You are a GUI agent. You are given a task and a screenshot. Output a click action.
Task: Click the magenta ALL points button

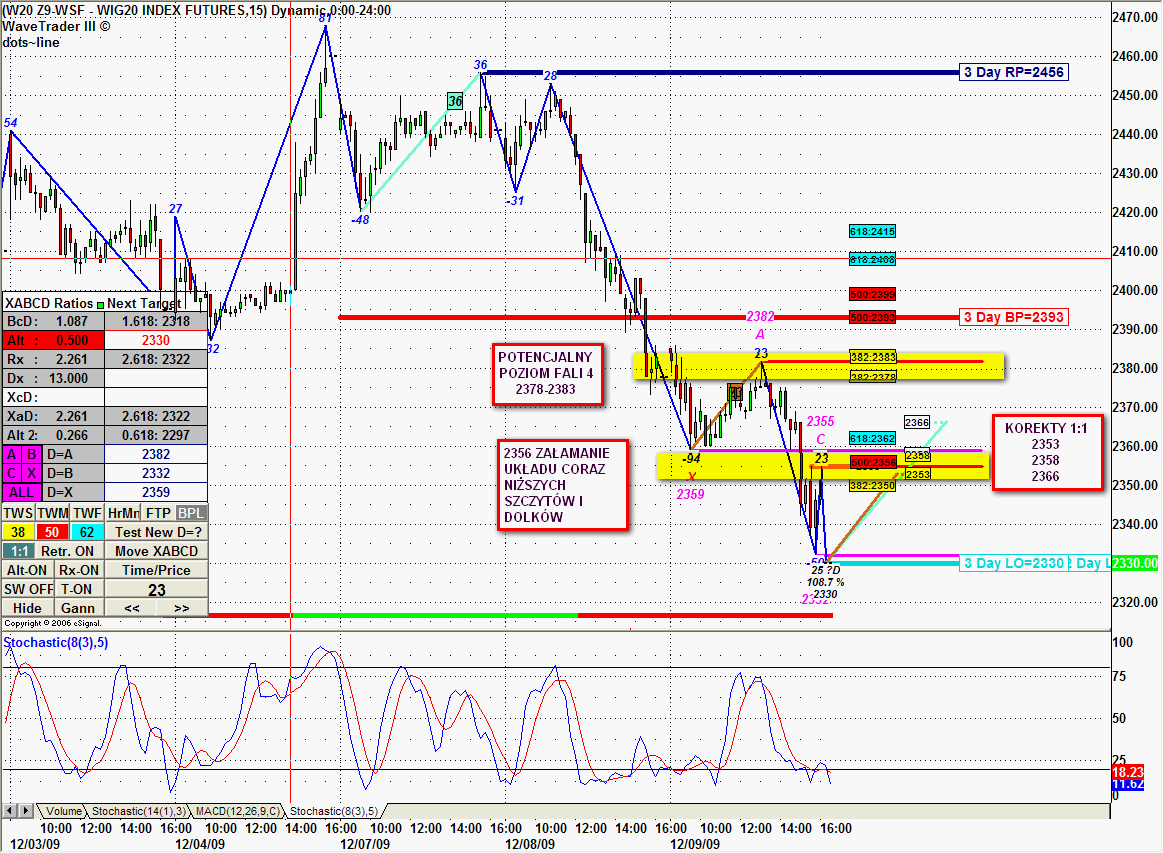click(x=18, y=492)
